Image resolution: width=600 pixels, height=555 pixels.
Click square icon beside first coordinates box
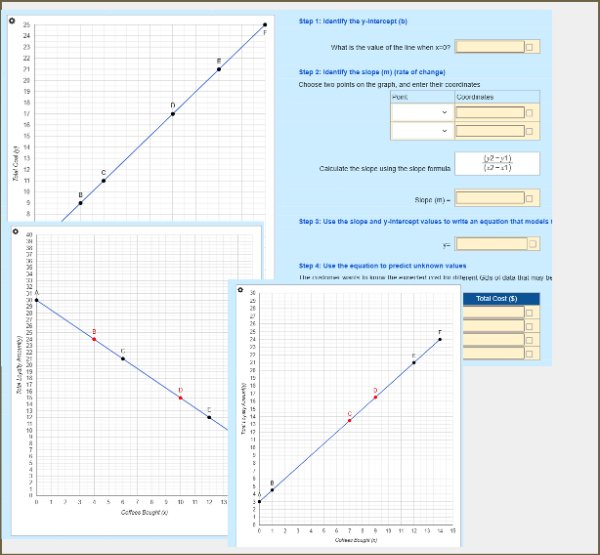(x=529, y=113)
